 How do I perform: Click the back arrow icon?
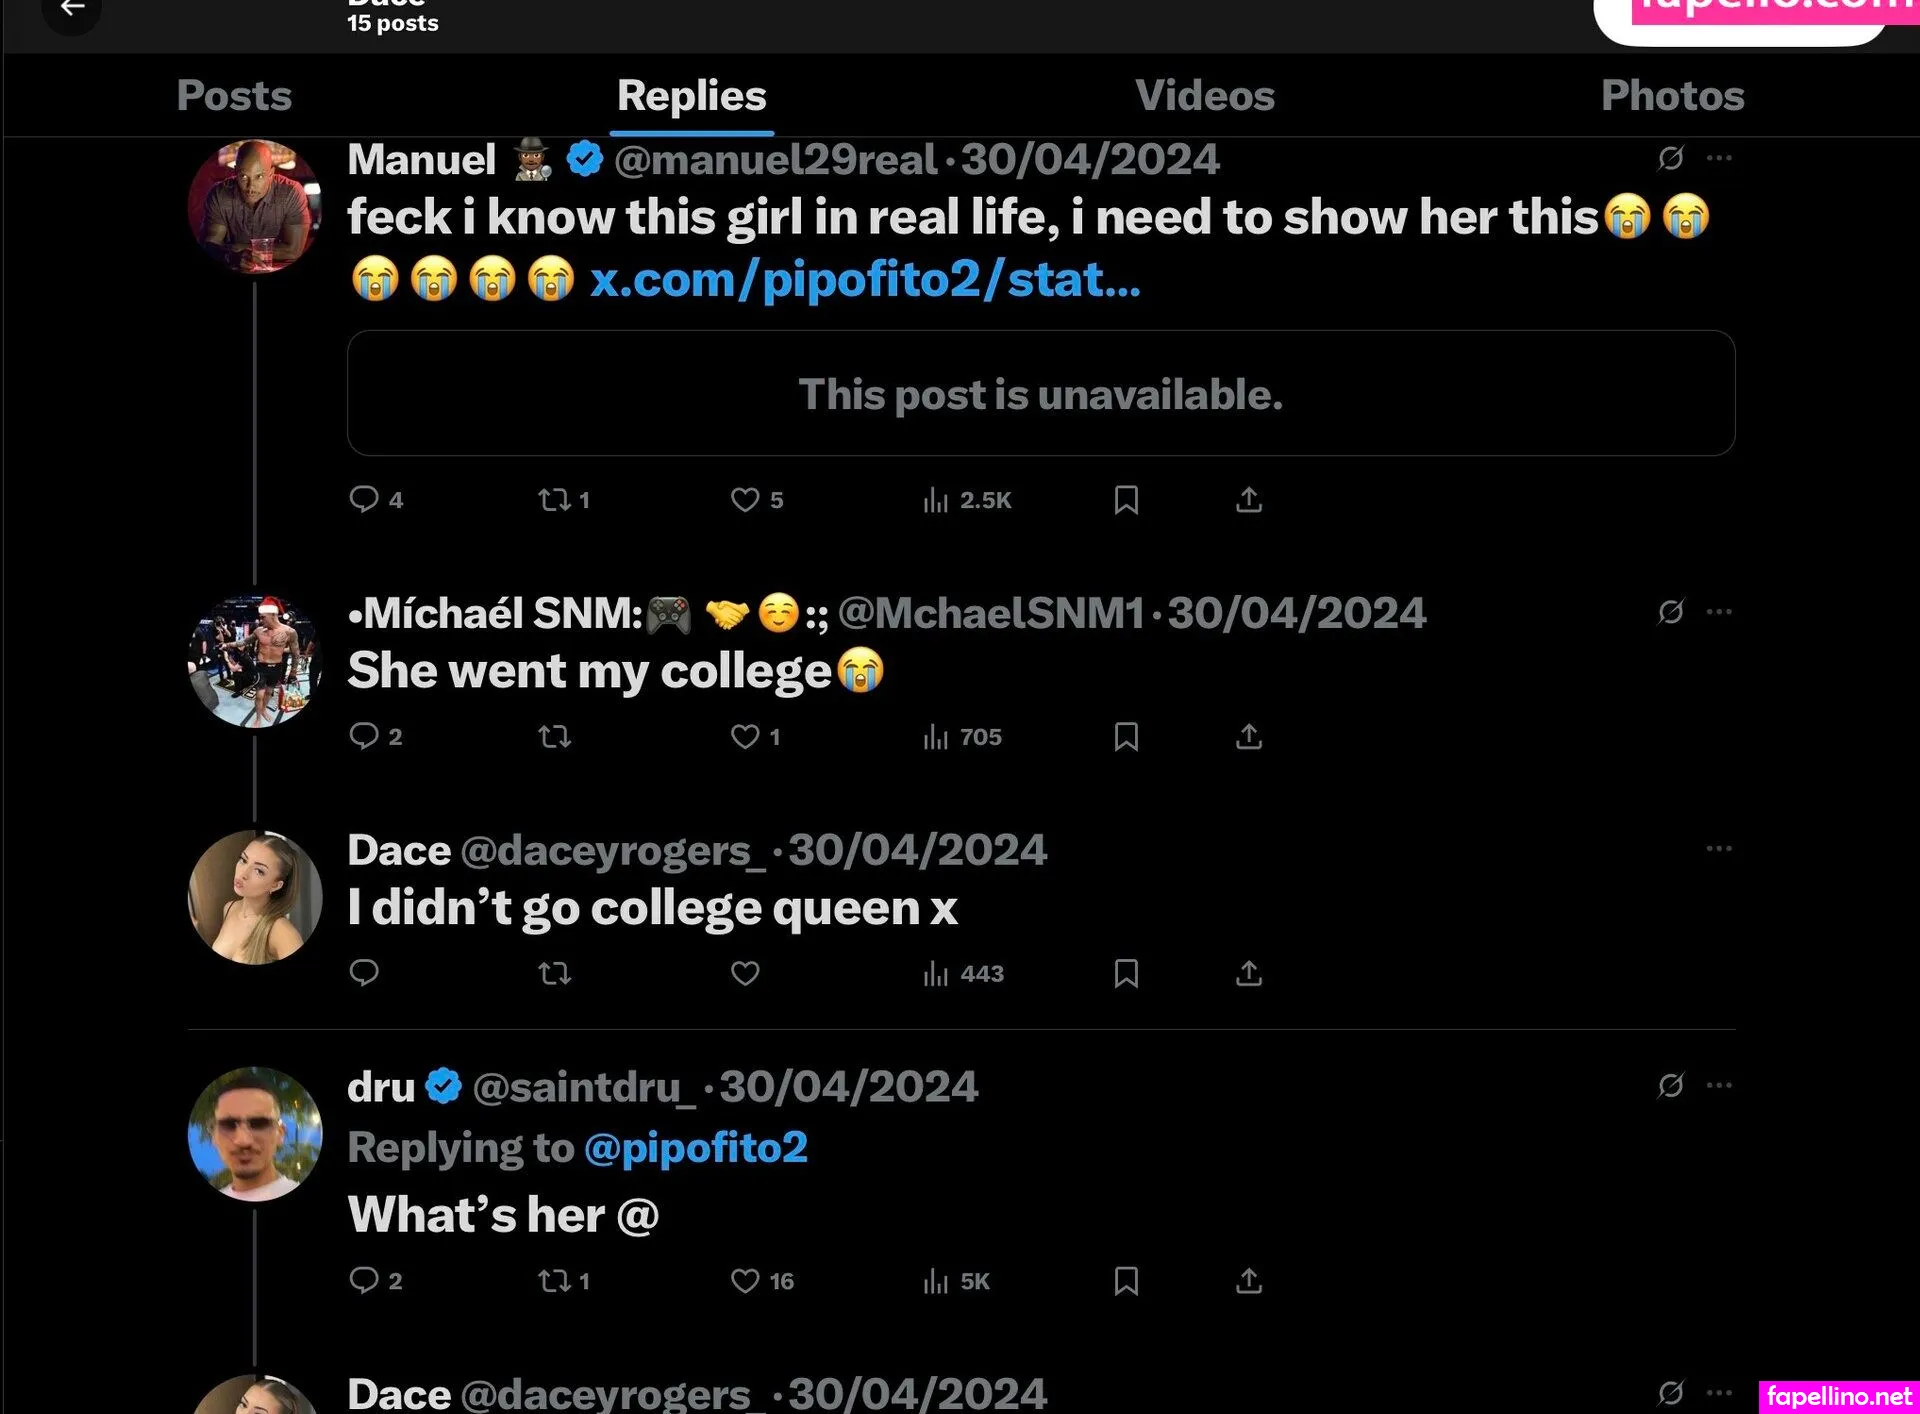point(72,9)
